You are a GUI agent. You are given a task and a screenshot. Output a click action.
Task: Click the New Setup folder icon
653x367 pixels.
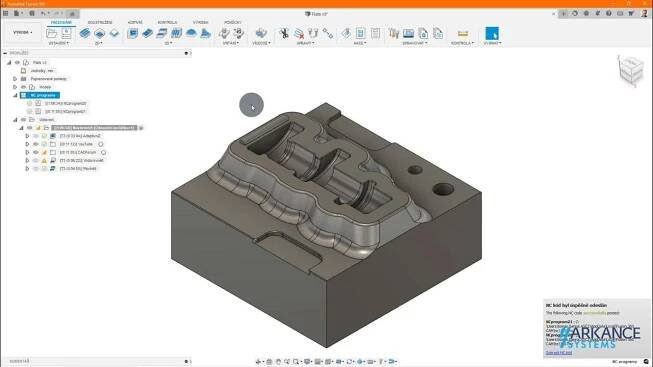coord(52,33)
